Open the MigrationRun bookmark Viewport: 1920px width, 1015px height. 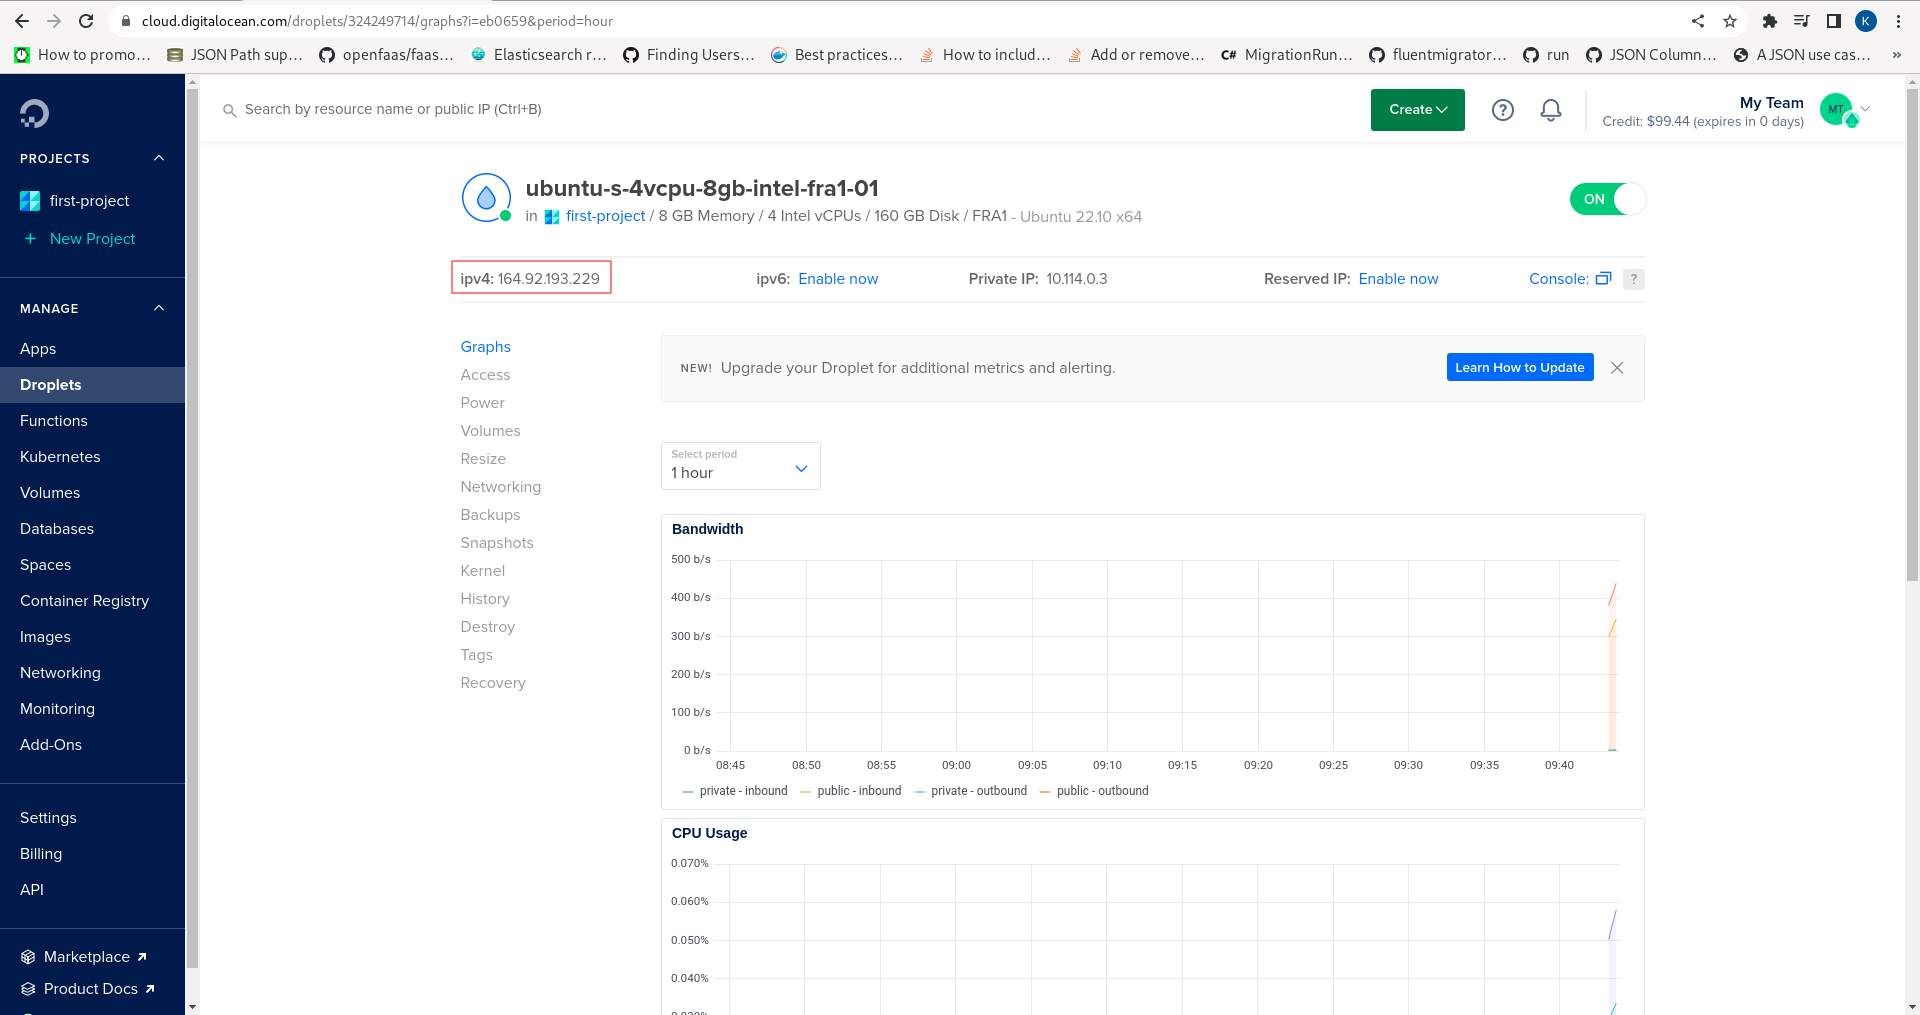[x=1287, y=55]
